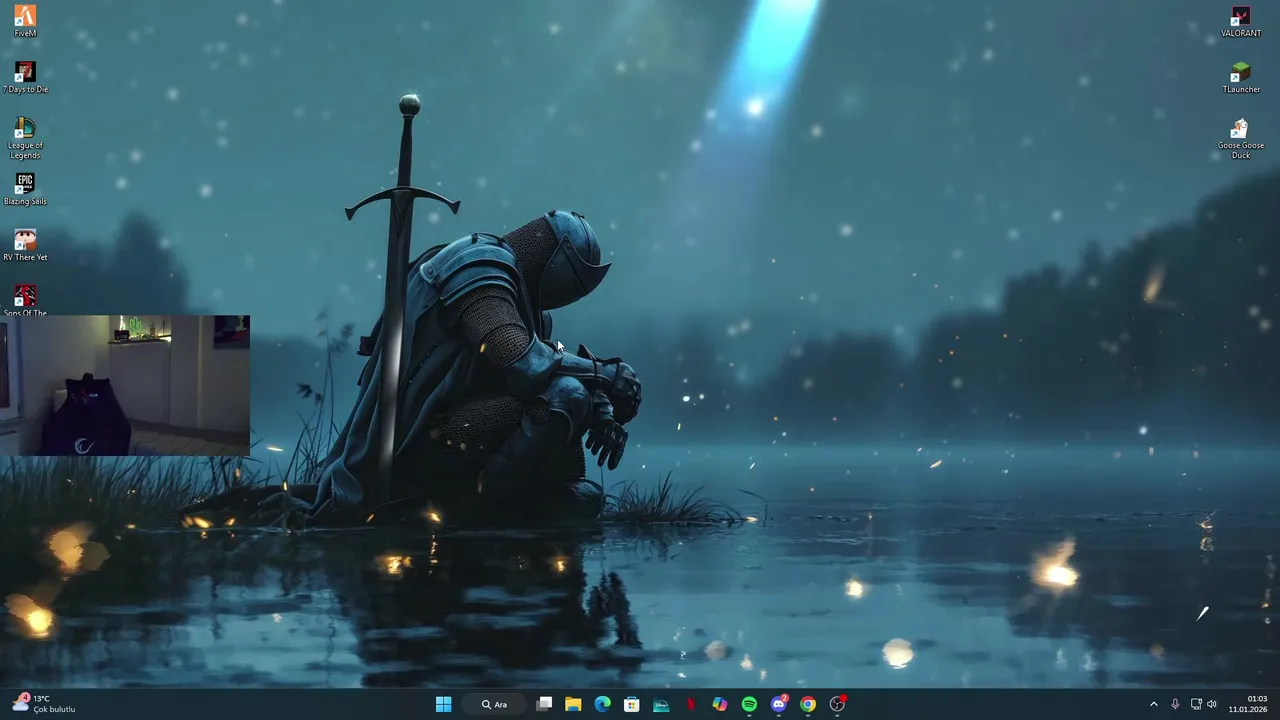Screen dimensions: 1280x720
Task: Open the Windows Start menu
Action: [443, 704]
